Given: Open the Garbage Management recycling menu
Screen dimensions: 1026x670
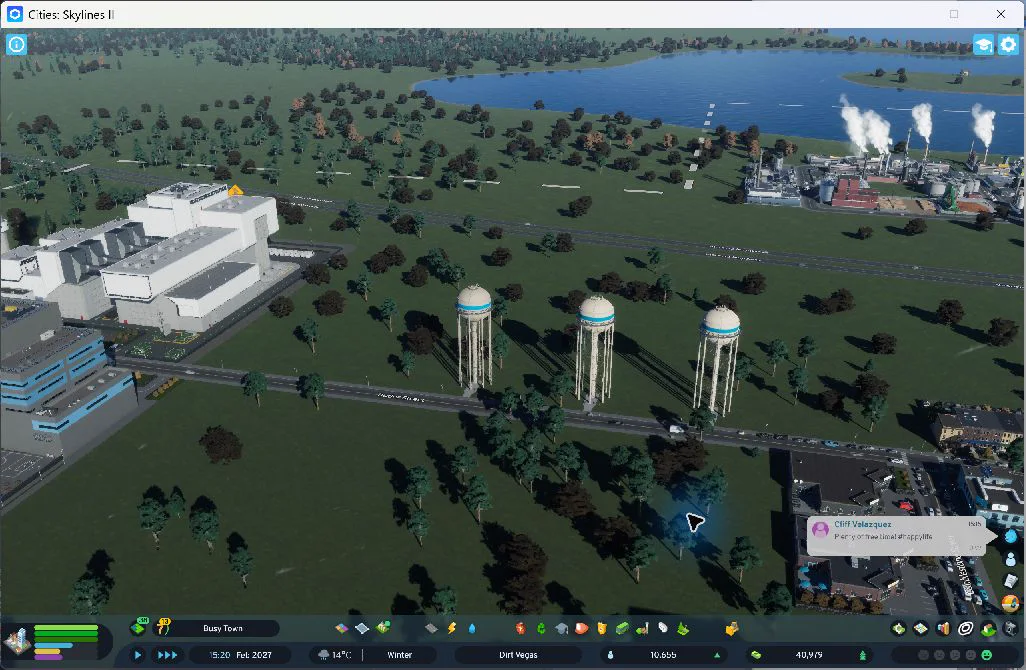Looking at the screenshot, I should [x=541, y=628].
